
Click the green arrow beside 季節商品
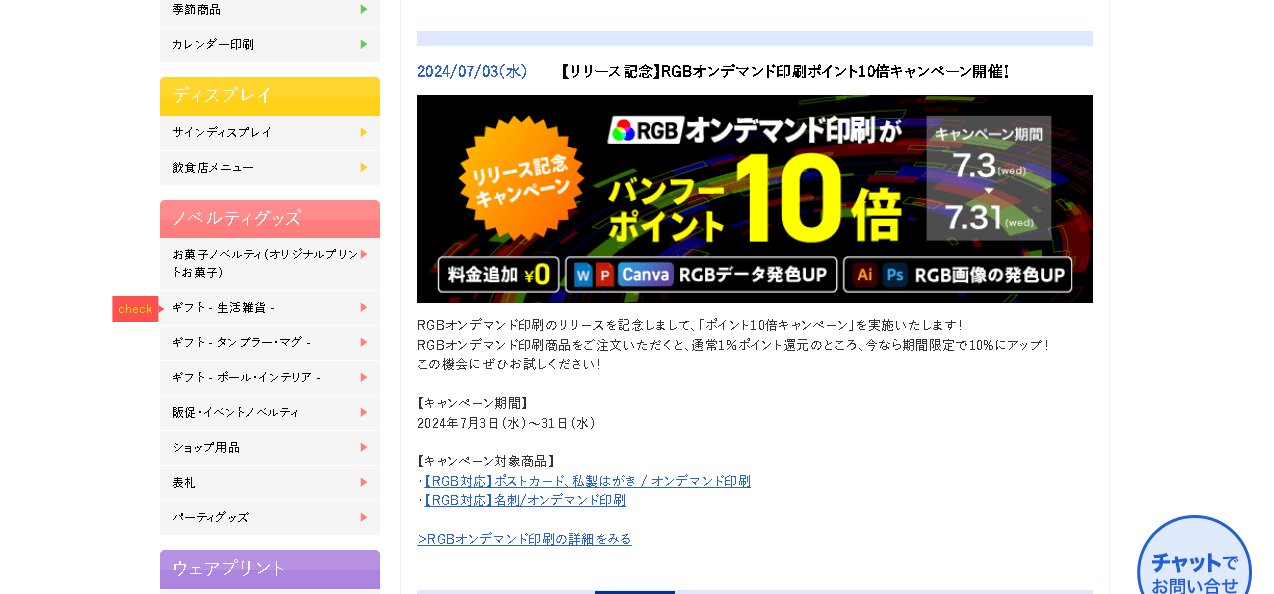click(364, 9)
